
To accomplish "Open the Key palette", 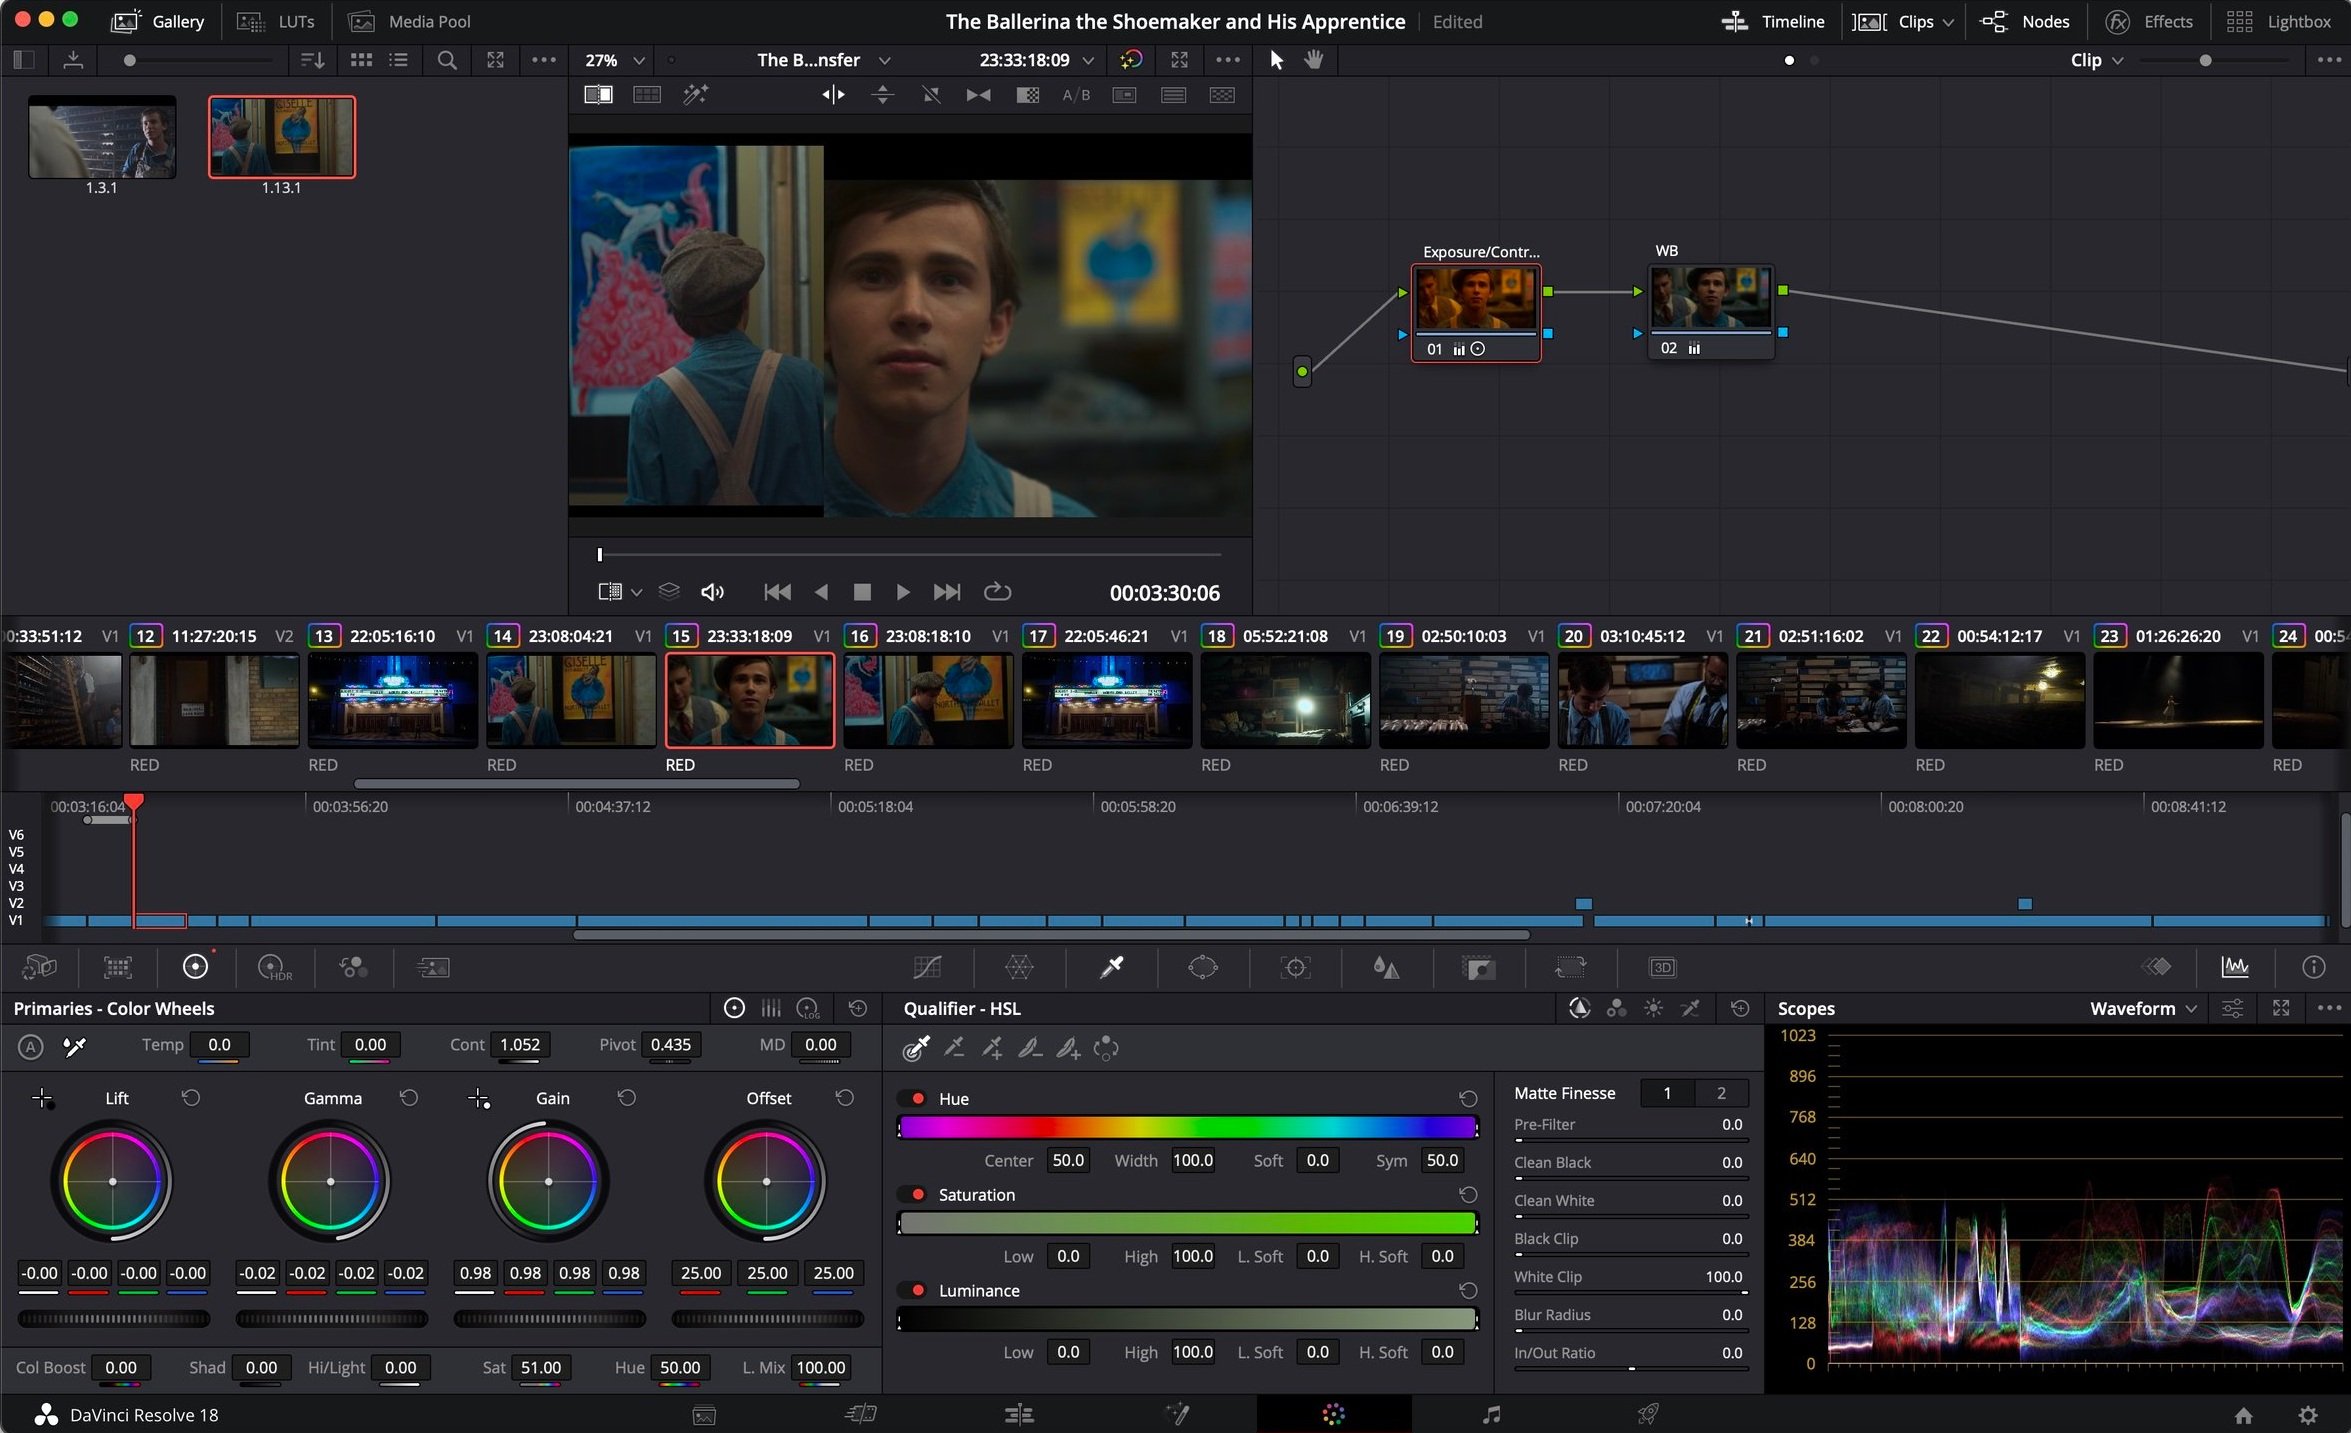I will pos(1478,967).
